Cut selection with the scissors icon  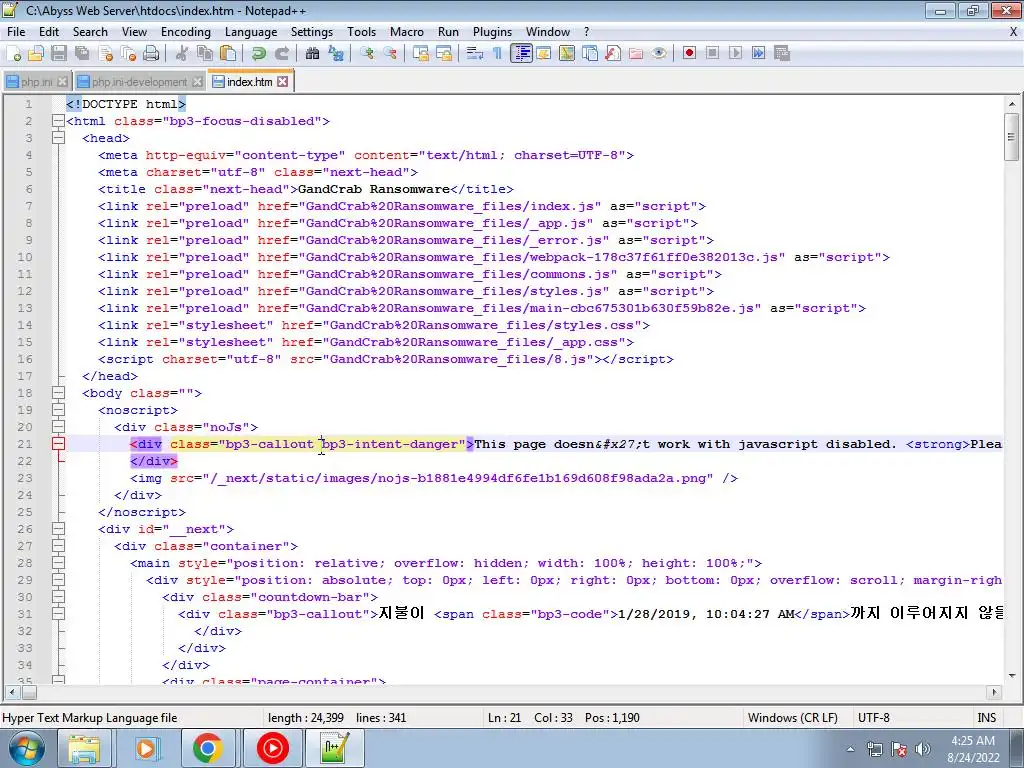[182, 54]
